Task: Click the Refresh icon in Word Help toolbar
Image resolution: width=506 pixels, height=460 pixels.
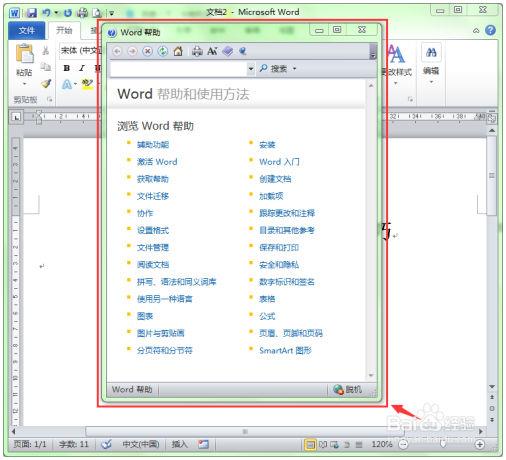Action: click(163, 51)
